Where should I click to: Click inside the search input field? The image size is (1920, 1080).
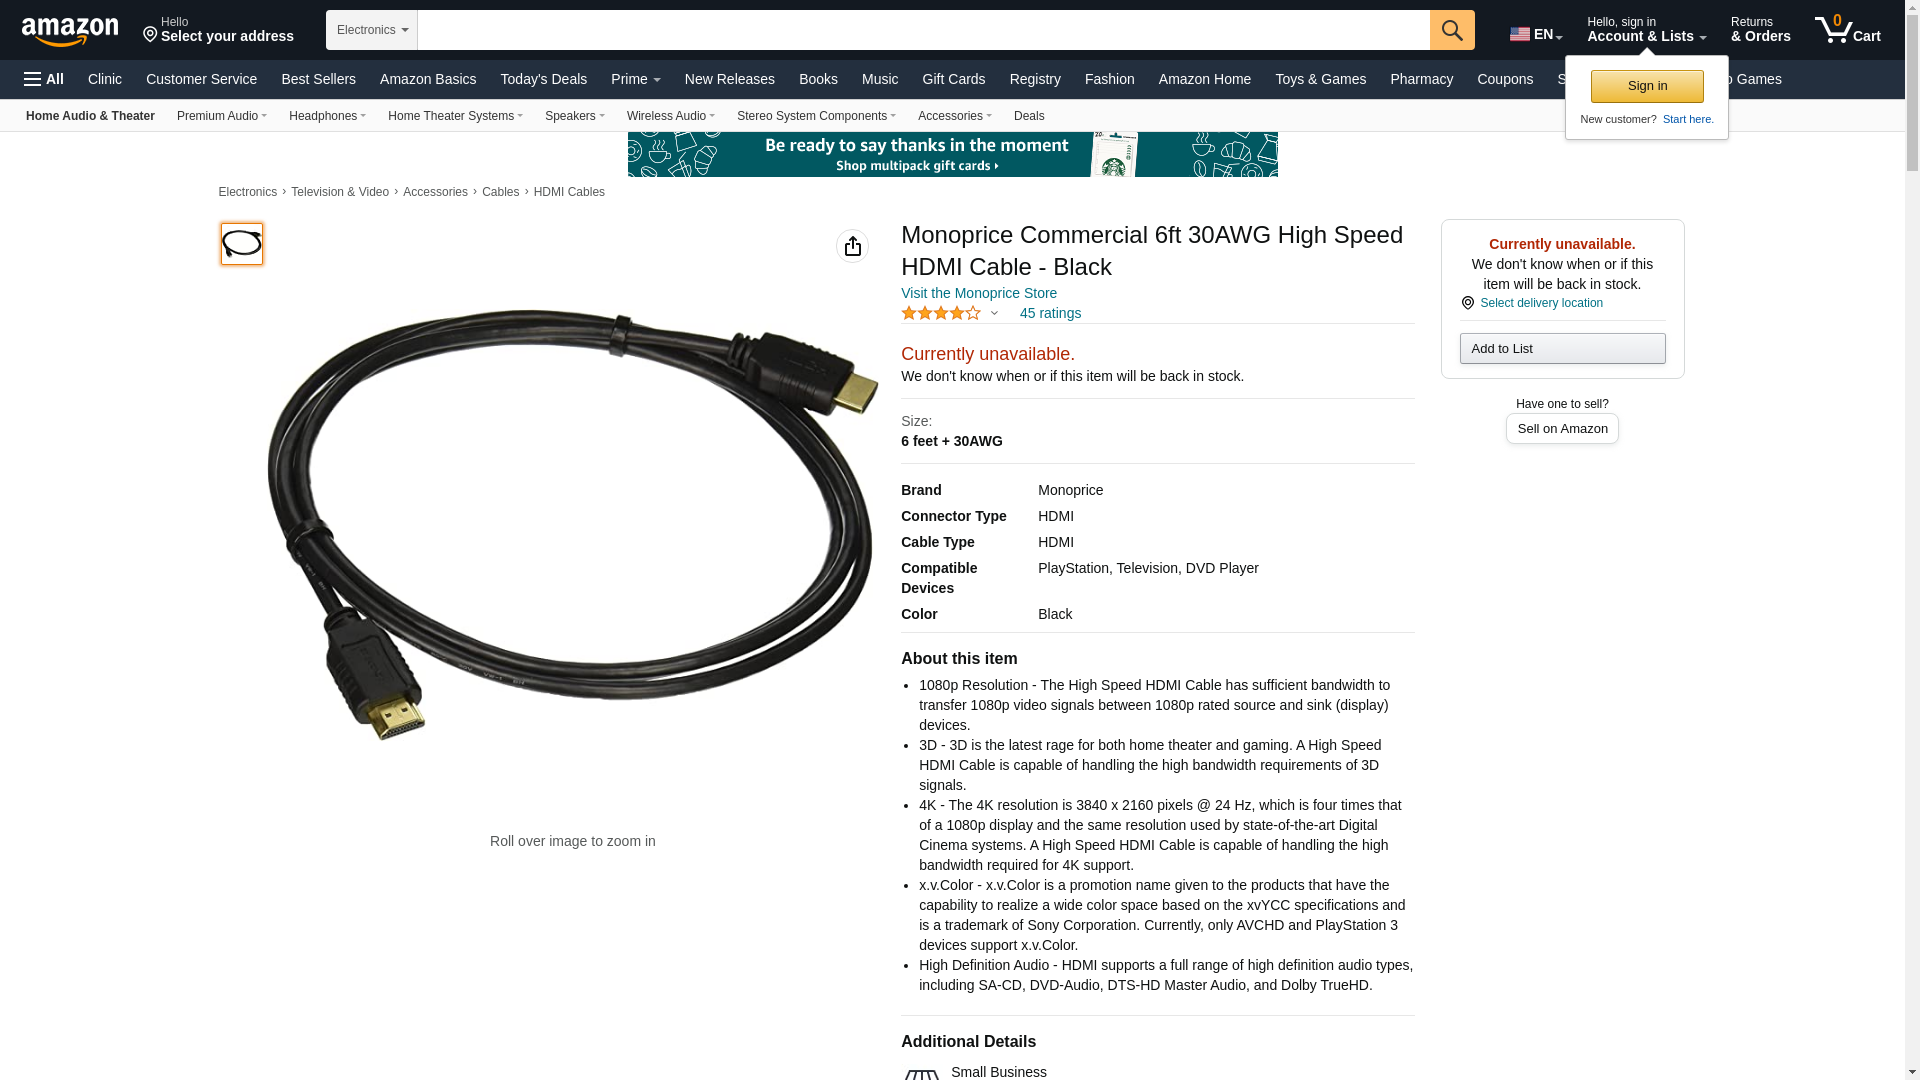[924, 30]
